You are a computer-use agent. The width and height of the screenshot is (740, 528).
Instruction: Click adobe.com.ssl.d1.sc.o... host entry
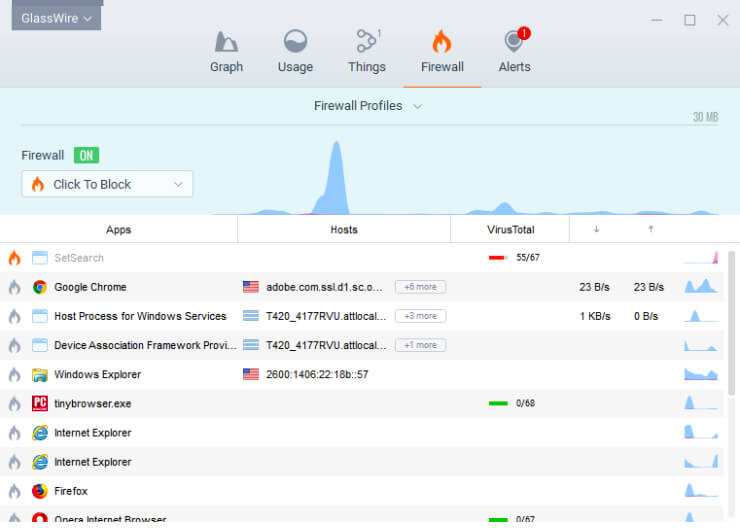pyautogui.click(x=324, y=287)
